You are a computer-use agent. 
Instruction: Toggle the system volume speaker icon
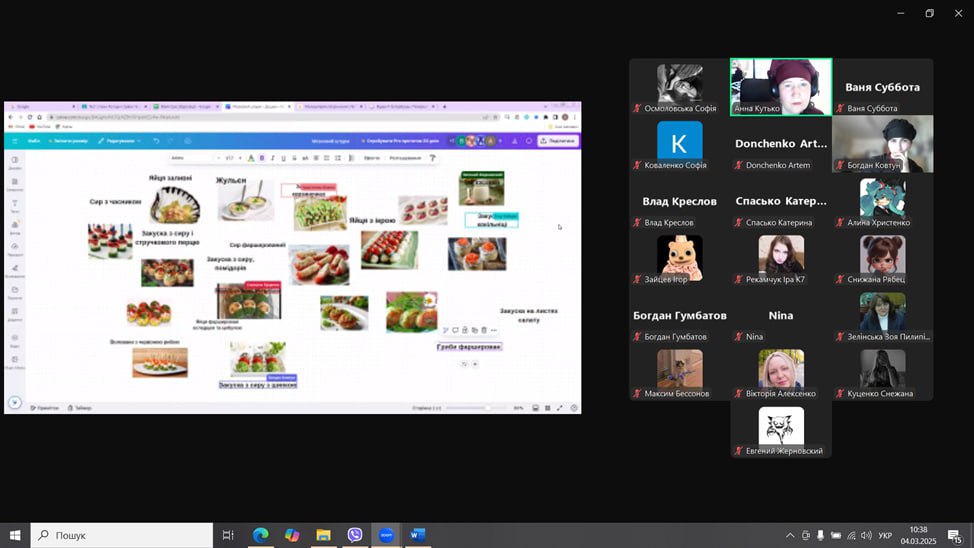[x=866, y=536]
